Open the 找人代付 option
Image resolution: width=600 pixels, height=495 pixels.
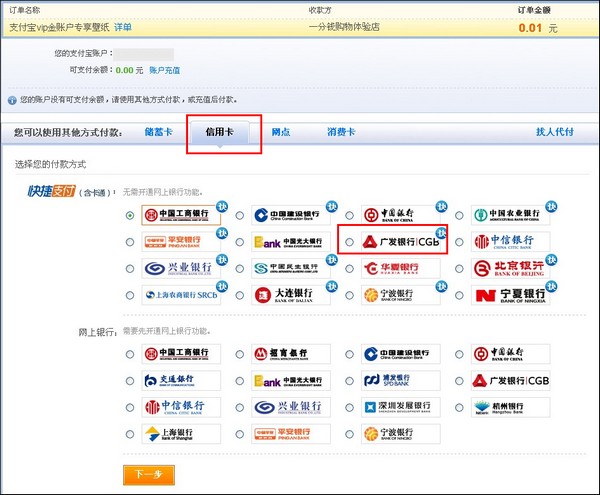(x=555, y=132)
